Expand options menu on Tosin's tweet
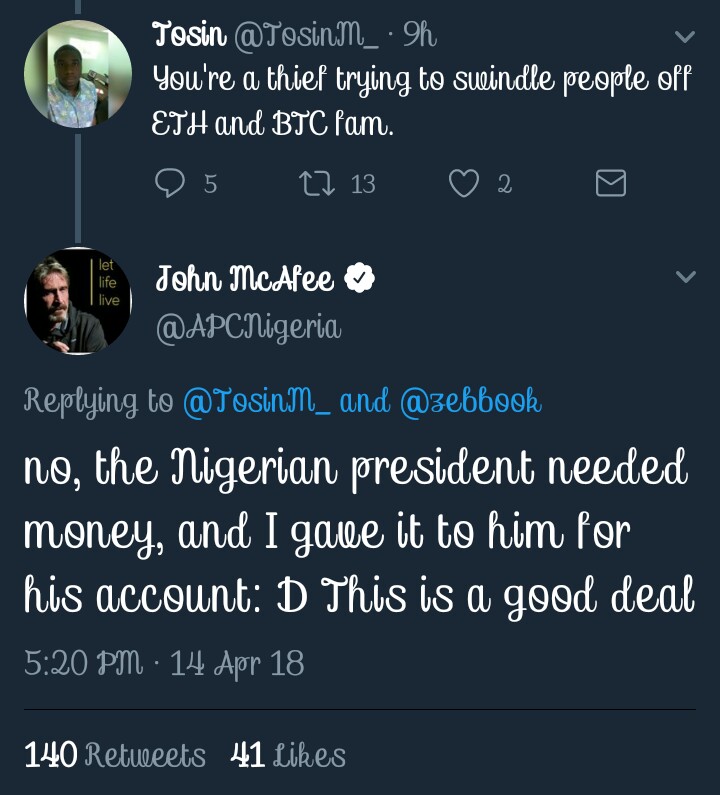The image size is (720, 795). click(685, 37)
